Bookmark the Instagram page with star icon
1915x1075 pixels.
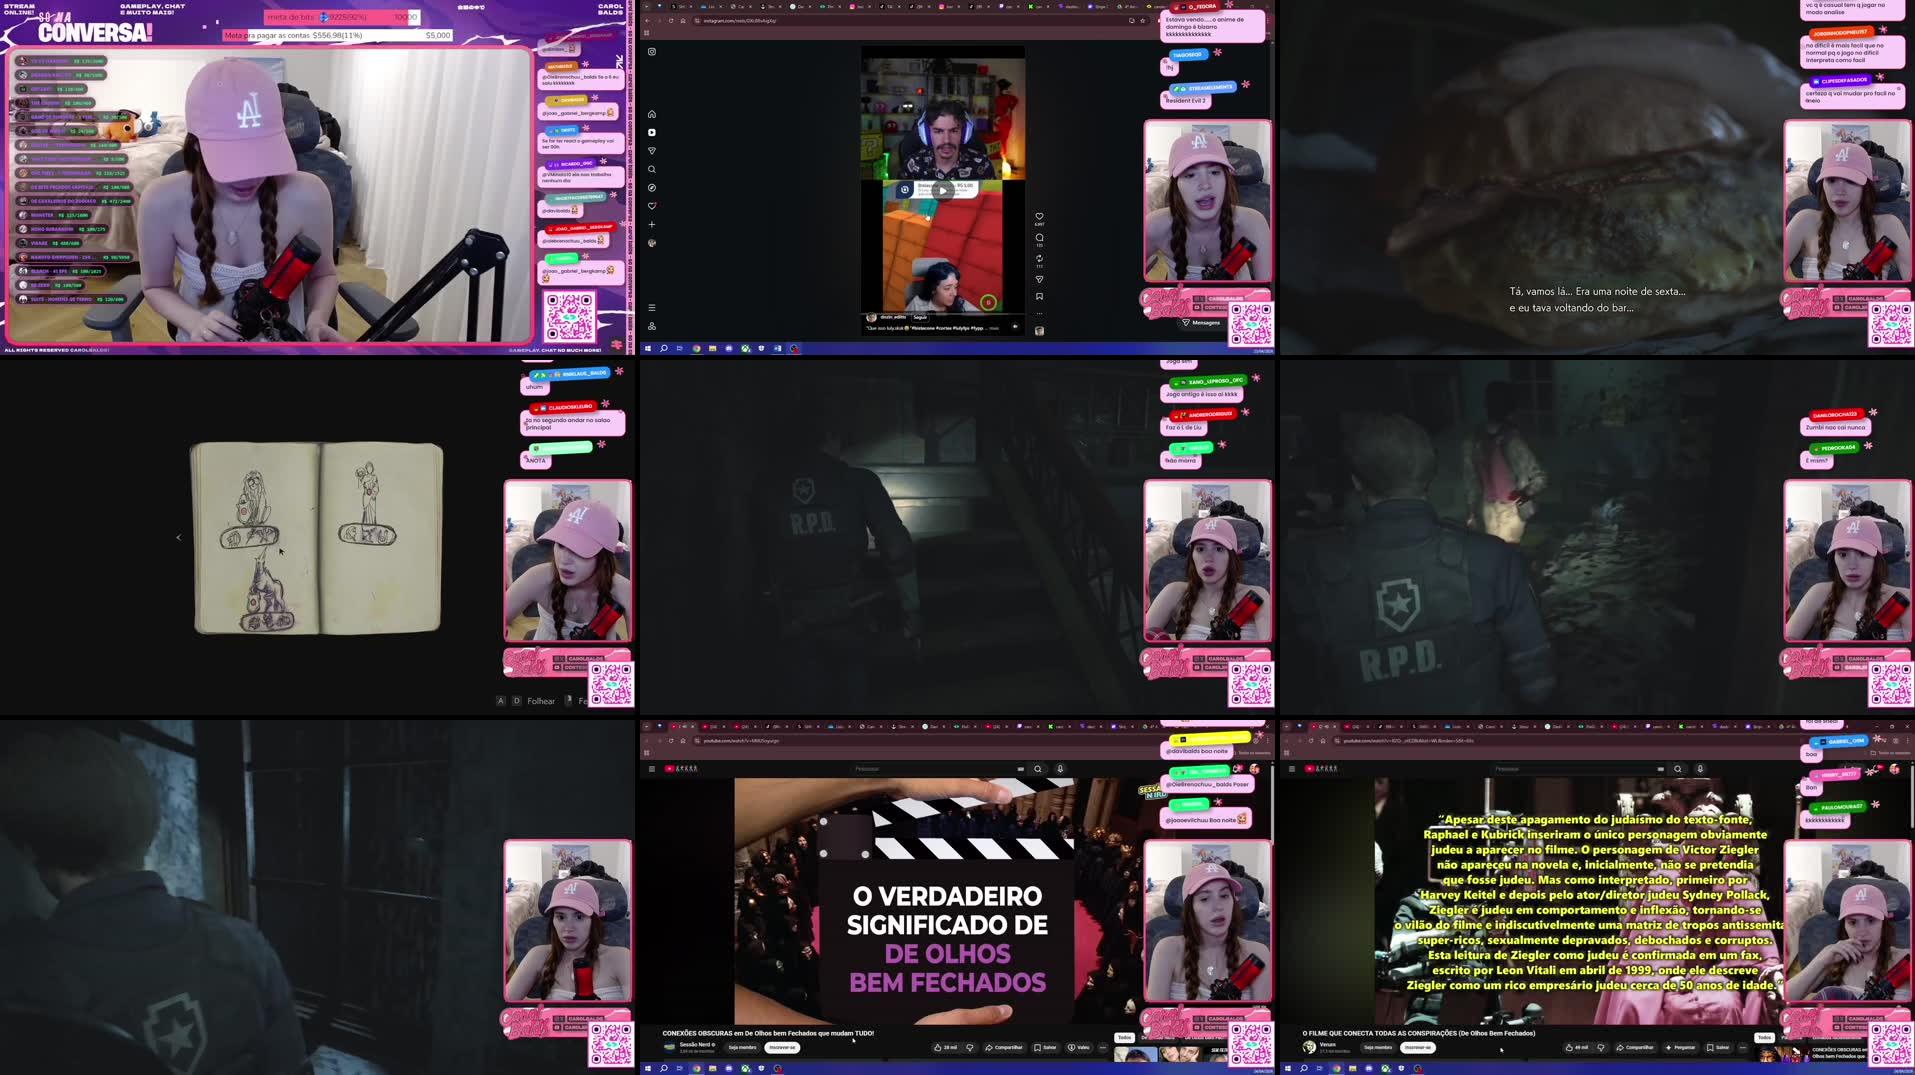[1143, 20]
